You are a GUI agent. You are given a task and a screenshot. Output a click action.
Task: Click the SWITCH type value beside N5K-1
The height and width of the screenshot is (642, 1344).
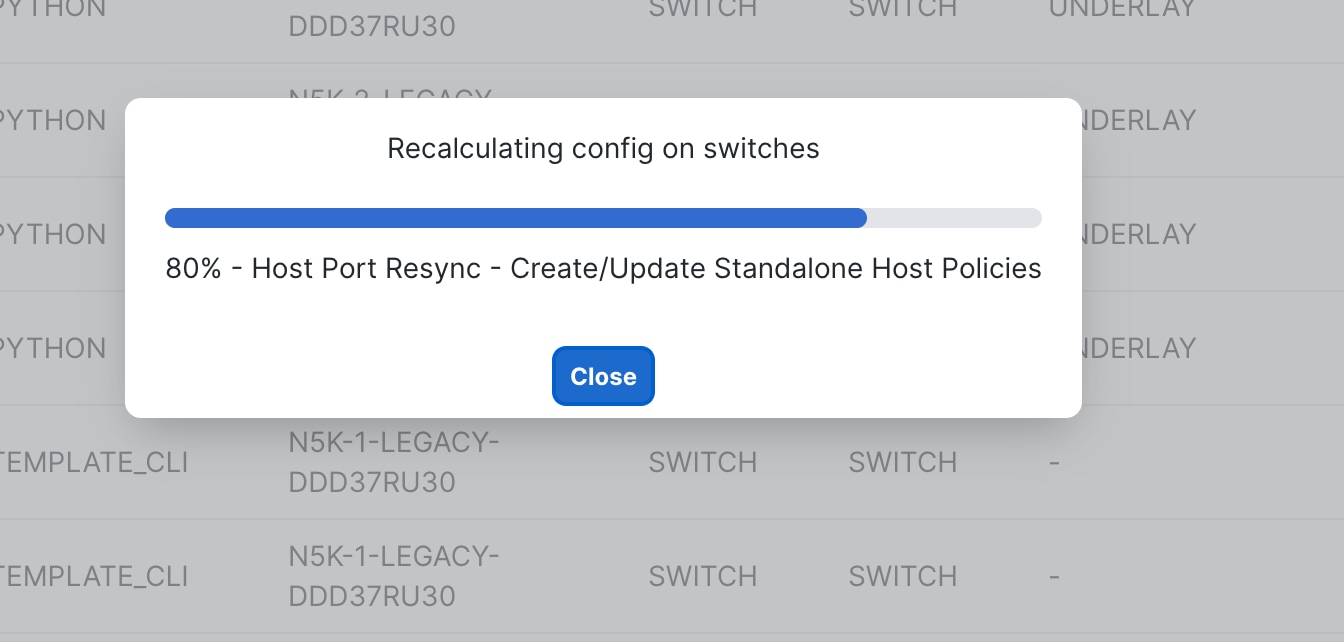702,462
